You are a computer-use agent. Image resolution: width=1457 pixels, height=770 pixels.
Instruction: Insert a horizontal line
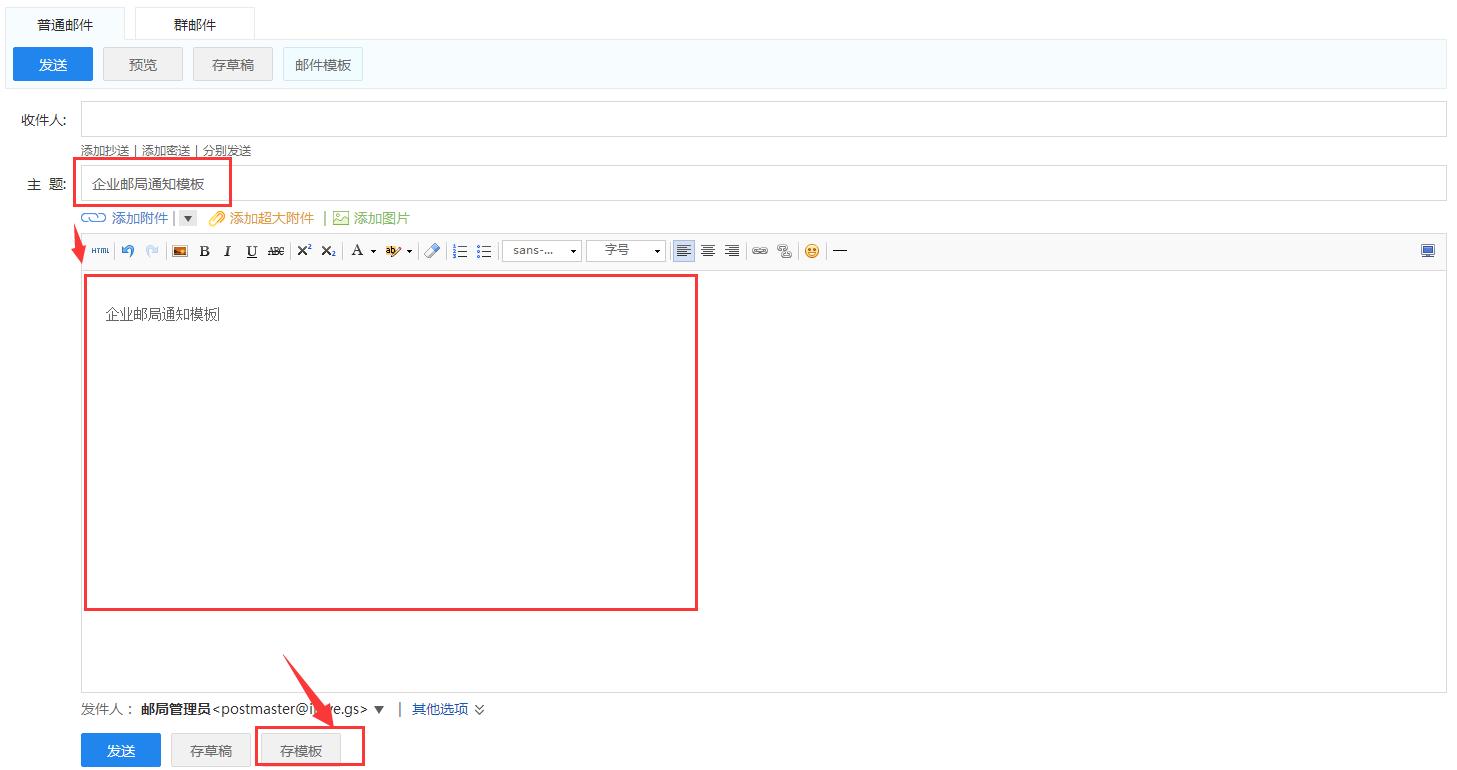point(840,251)
